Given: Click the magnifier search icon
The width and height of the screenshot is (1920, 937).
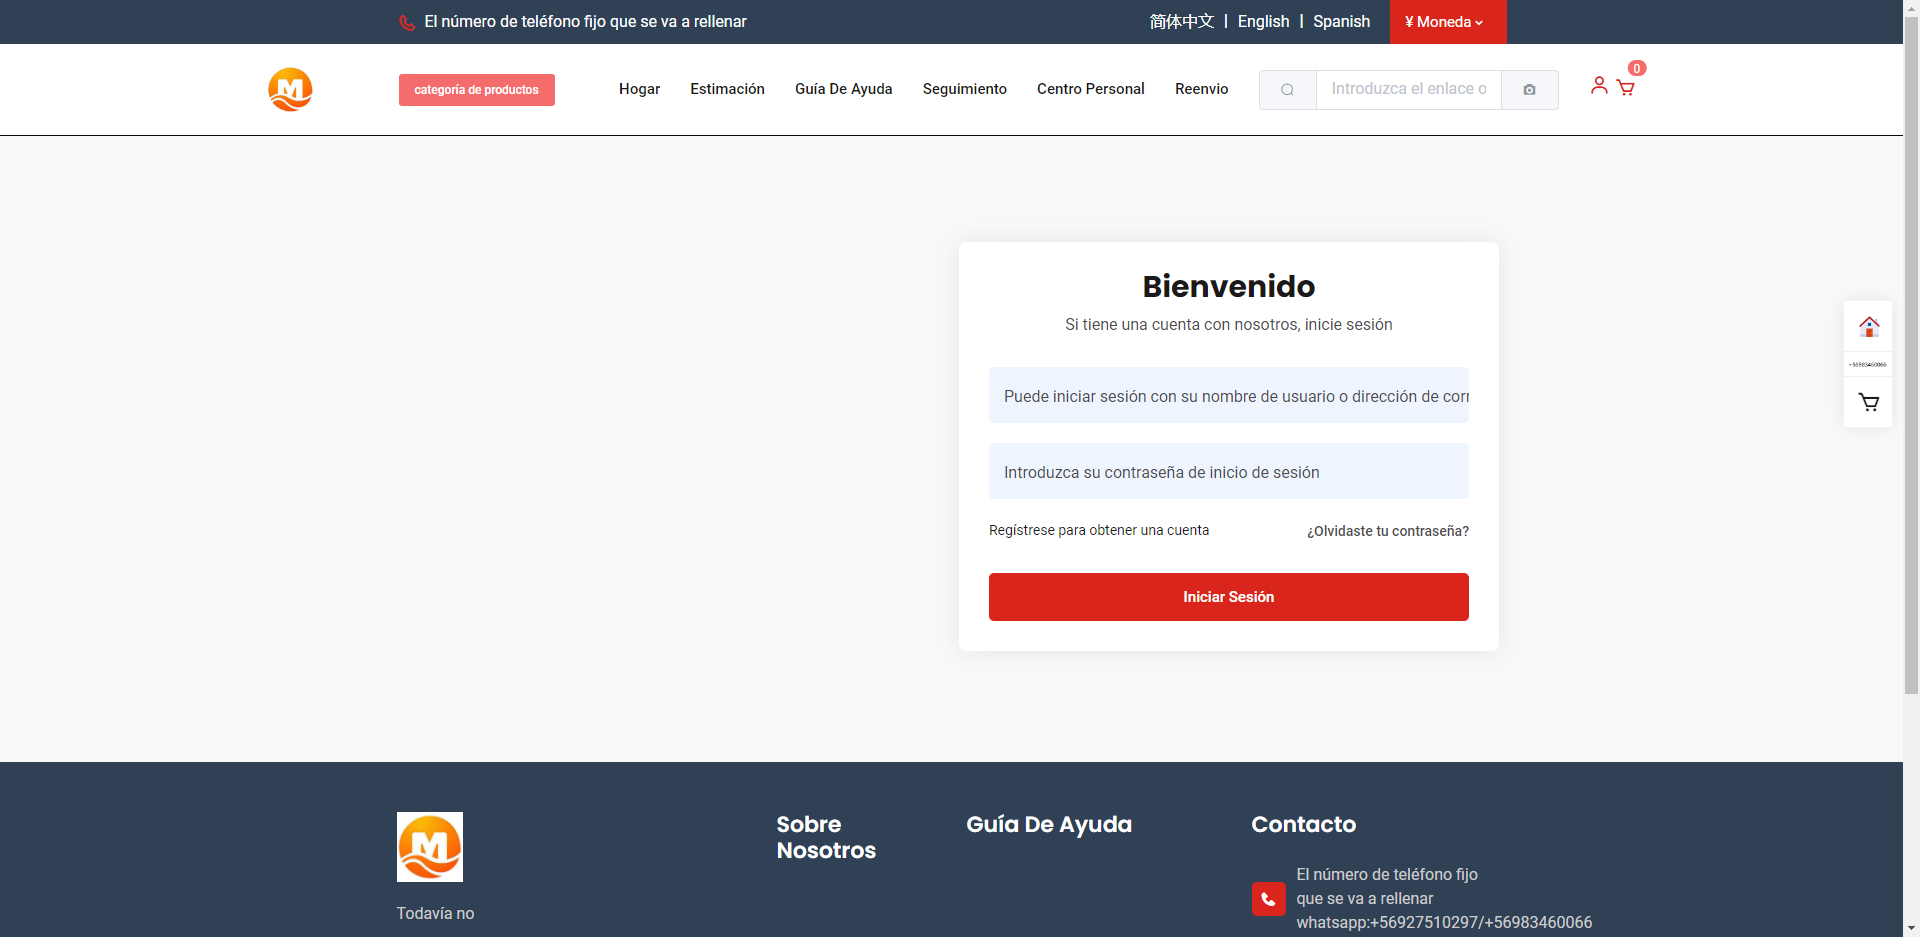Looking at the screenshot, I should pyautogui.click(x=1288, y=90).
